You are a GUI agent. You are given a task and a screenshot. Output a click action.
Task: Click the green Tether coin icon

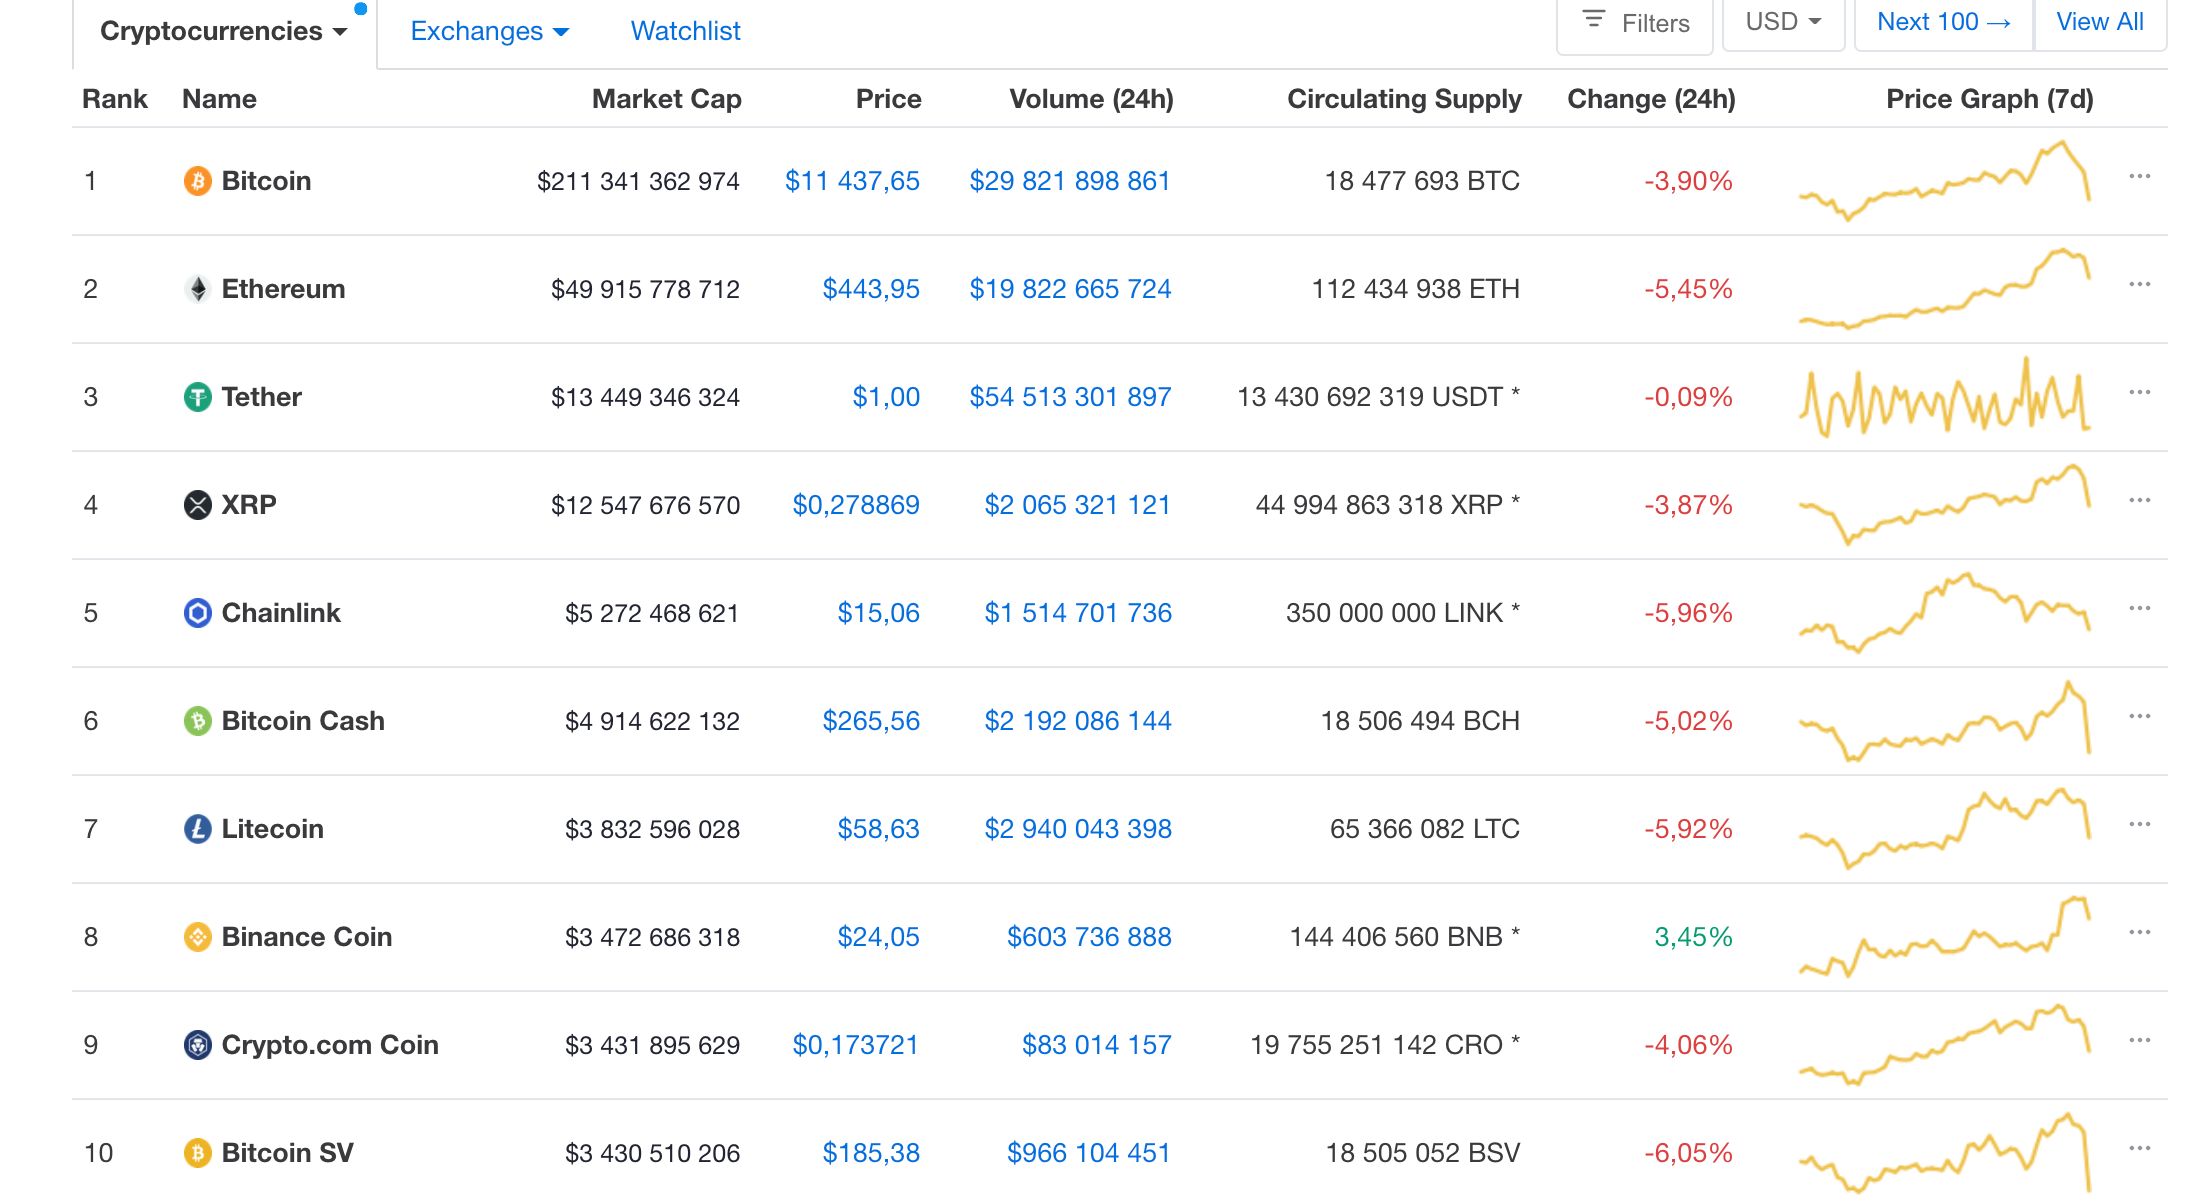197,397
